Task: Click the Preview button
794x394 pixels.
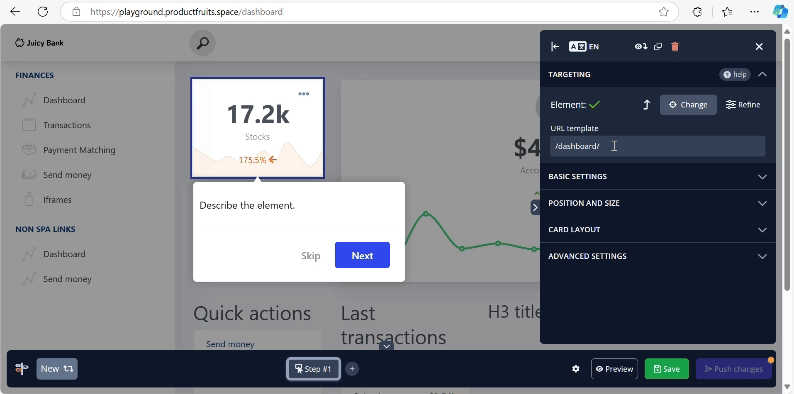Action: click(614, 369)
